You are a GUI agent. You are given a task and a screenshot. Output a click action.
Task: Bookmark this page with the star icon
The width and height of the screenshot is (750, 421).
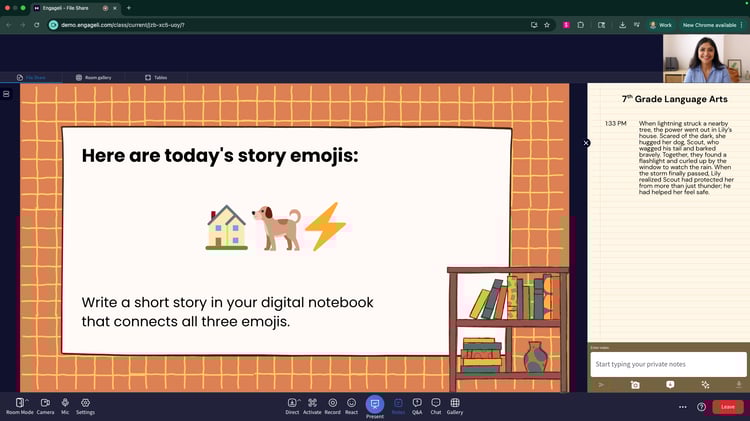tap(547, 24)
